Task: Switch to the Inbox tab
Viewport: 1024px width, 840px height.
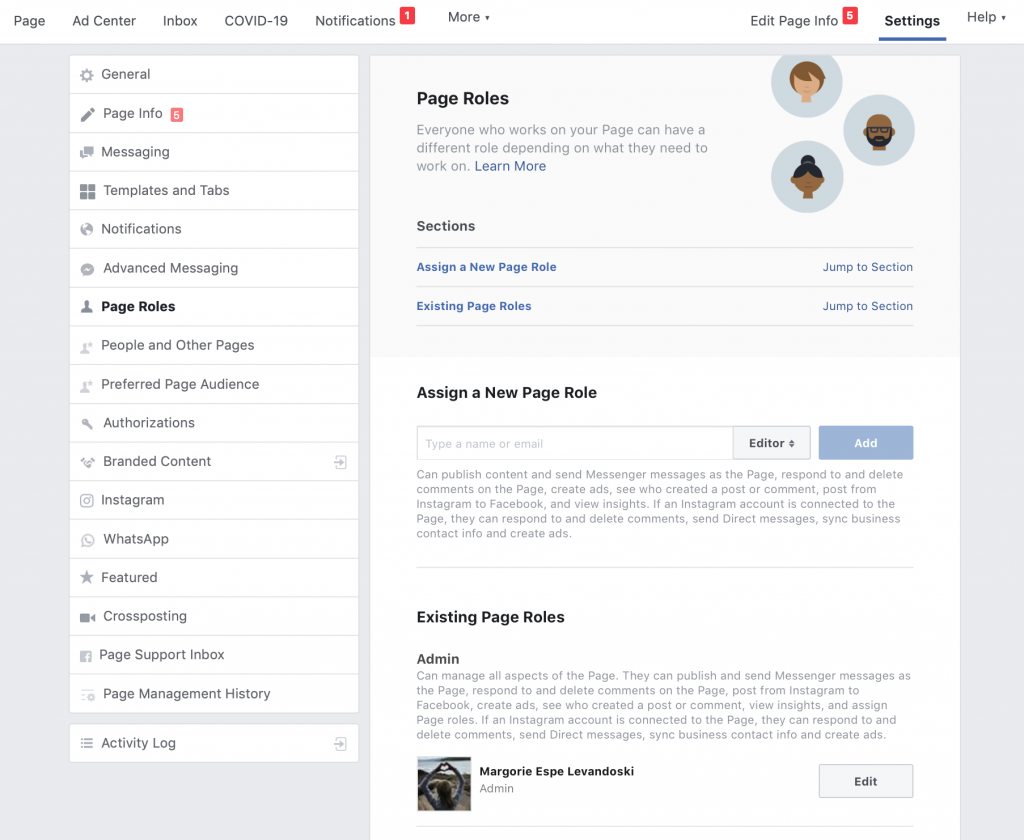Action: click(180, 21)
